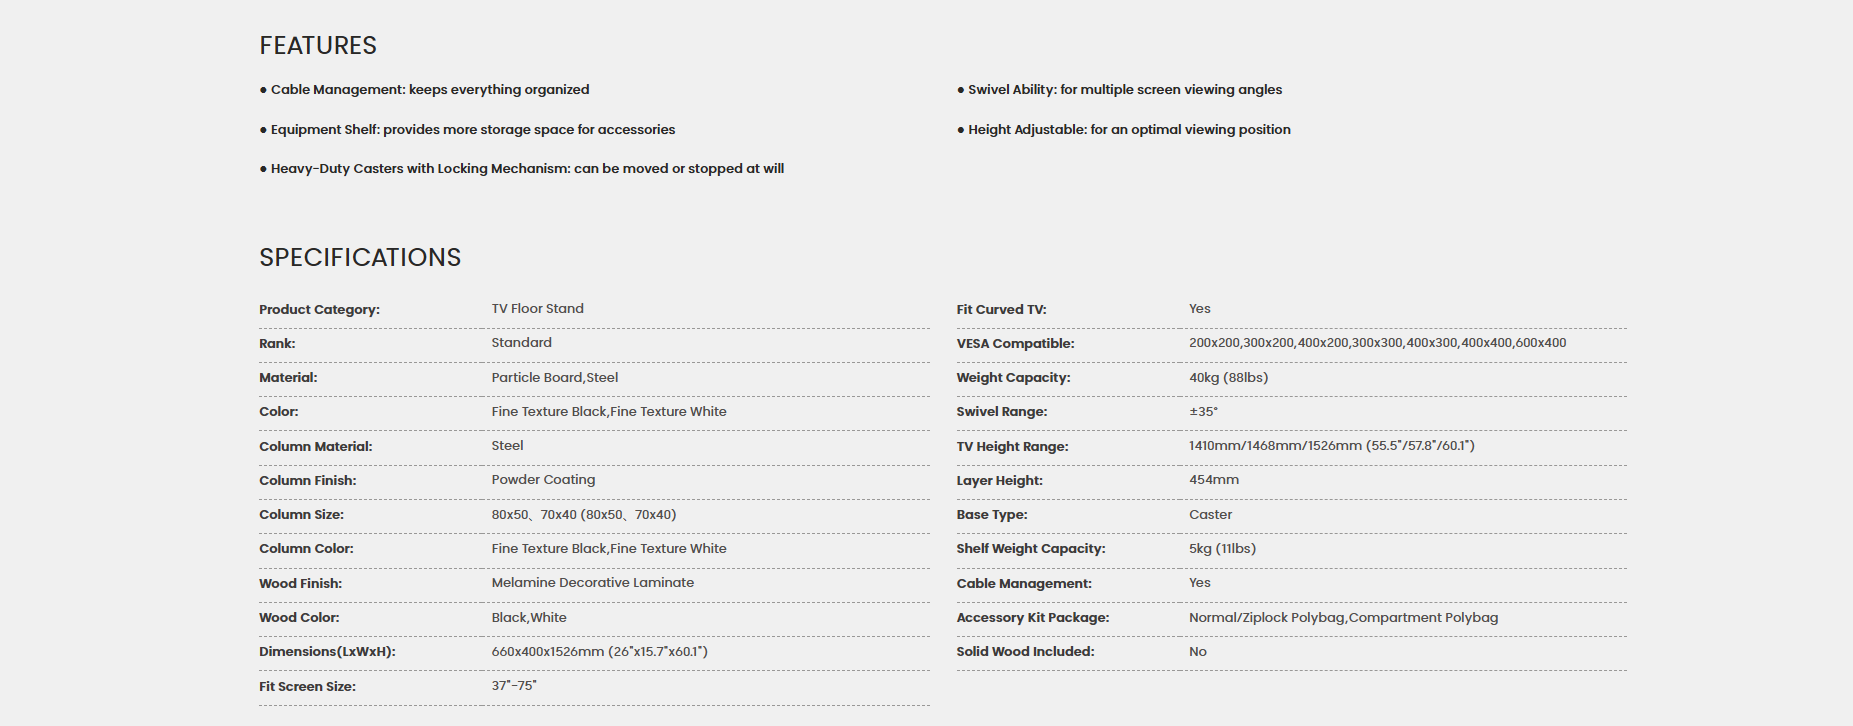The image size is (1853, 726).
Task: Click the VESA Compatible sizes list
Action: tap(1377, 343)
